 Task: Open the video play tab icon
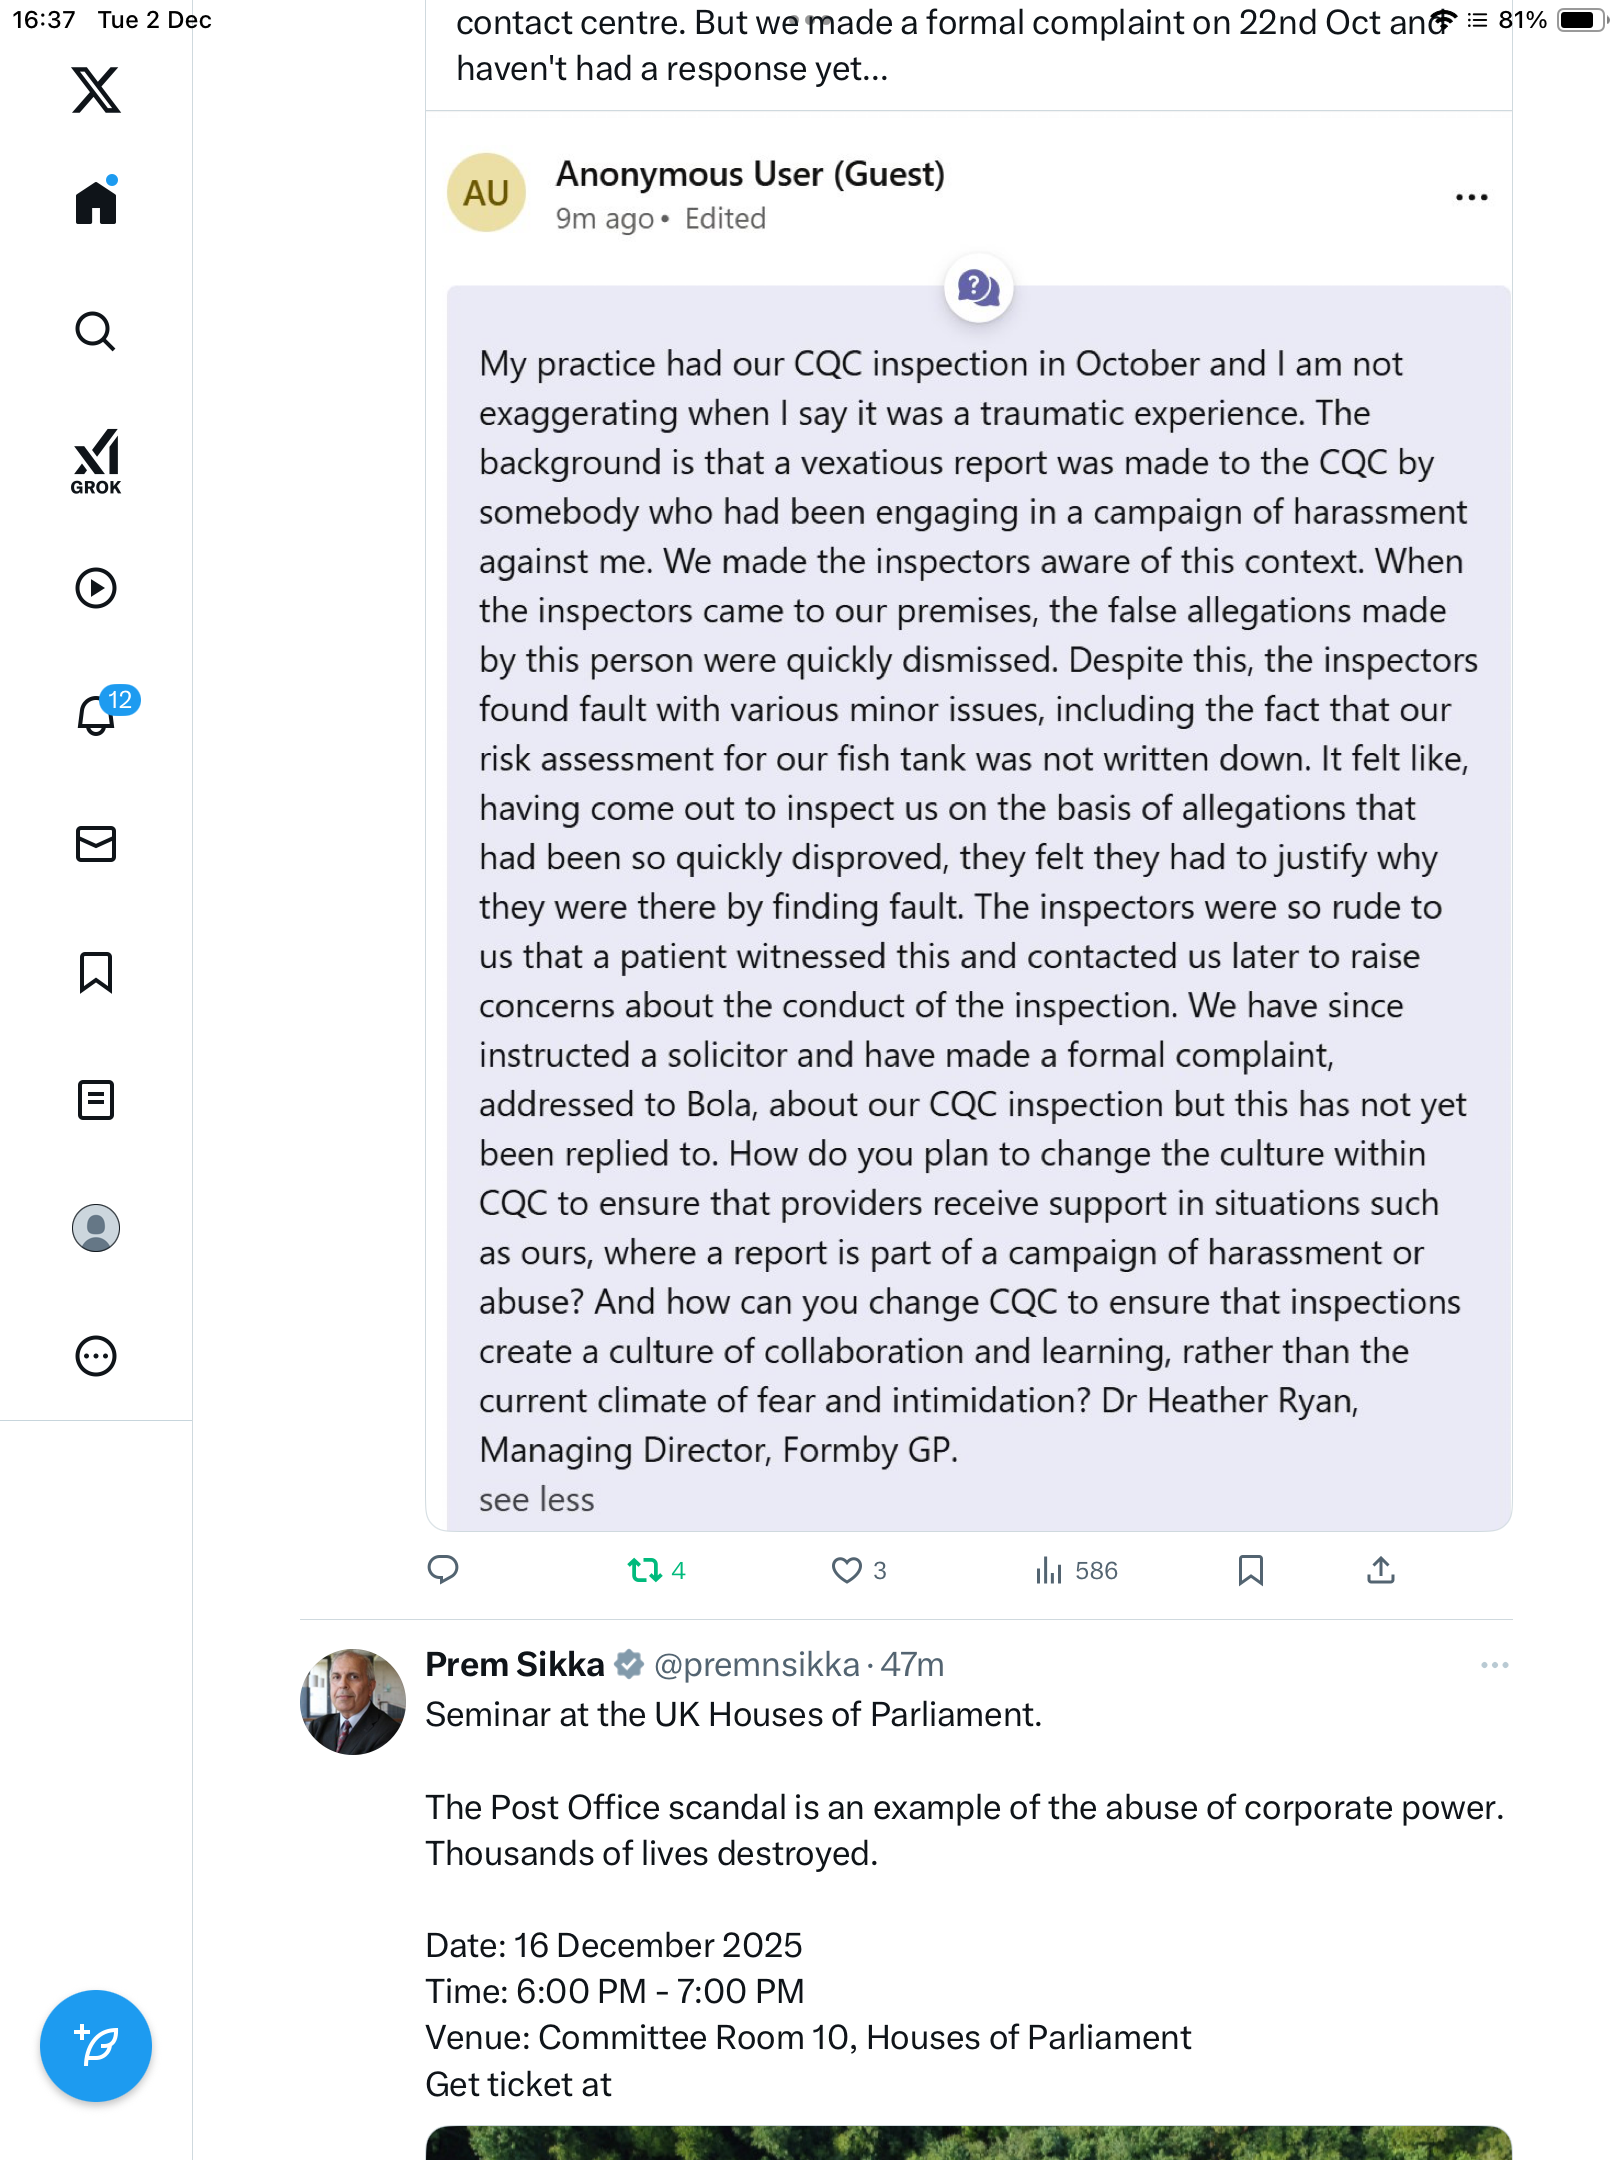point(96,588)
